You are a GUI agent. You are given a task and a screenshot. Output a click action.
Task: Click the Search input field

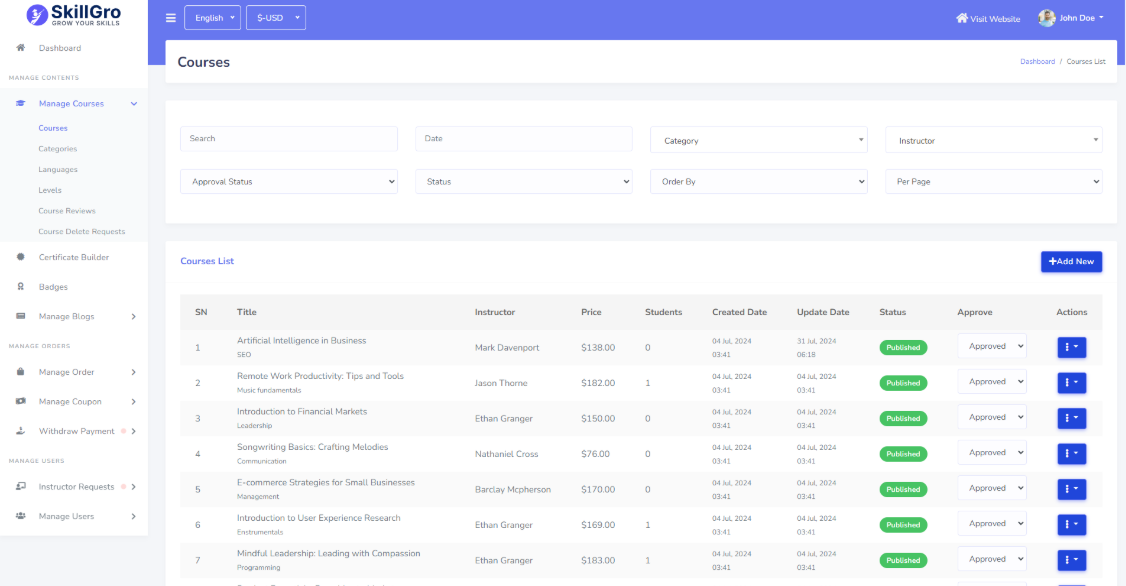click(289, 139)
